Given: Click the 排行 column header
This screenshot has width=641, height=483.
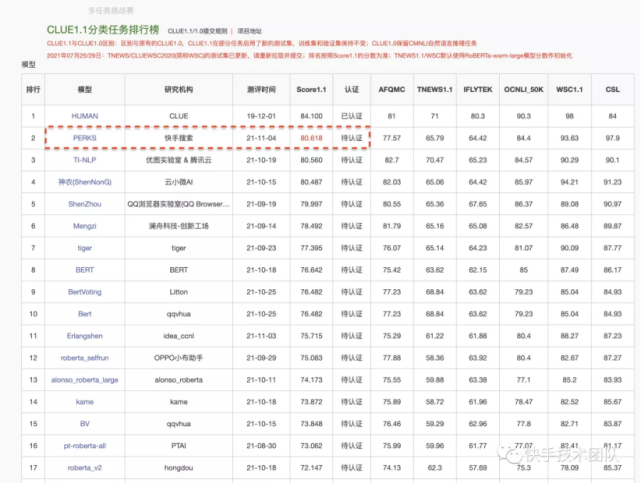Looking at the screenshot, I should (33, 89).
